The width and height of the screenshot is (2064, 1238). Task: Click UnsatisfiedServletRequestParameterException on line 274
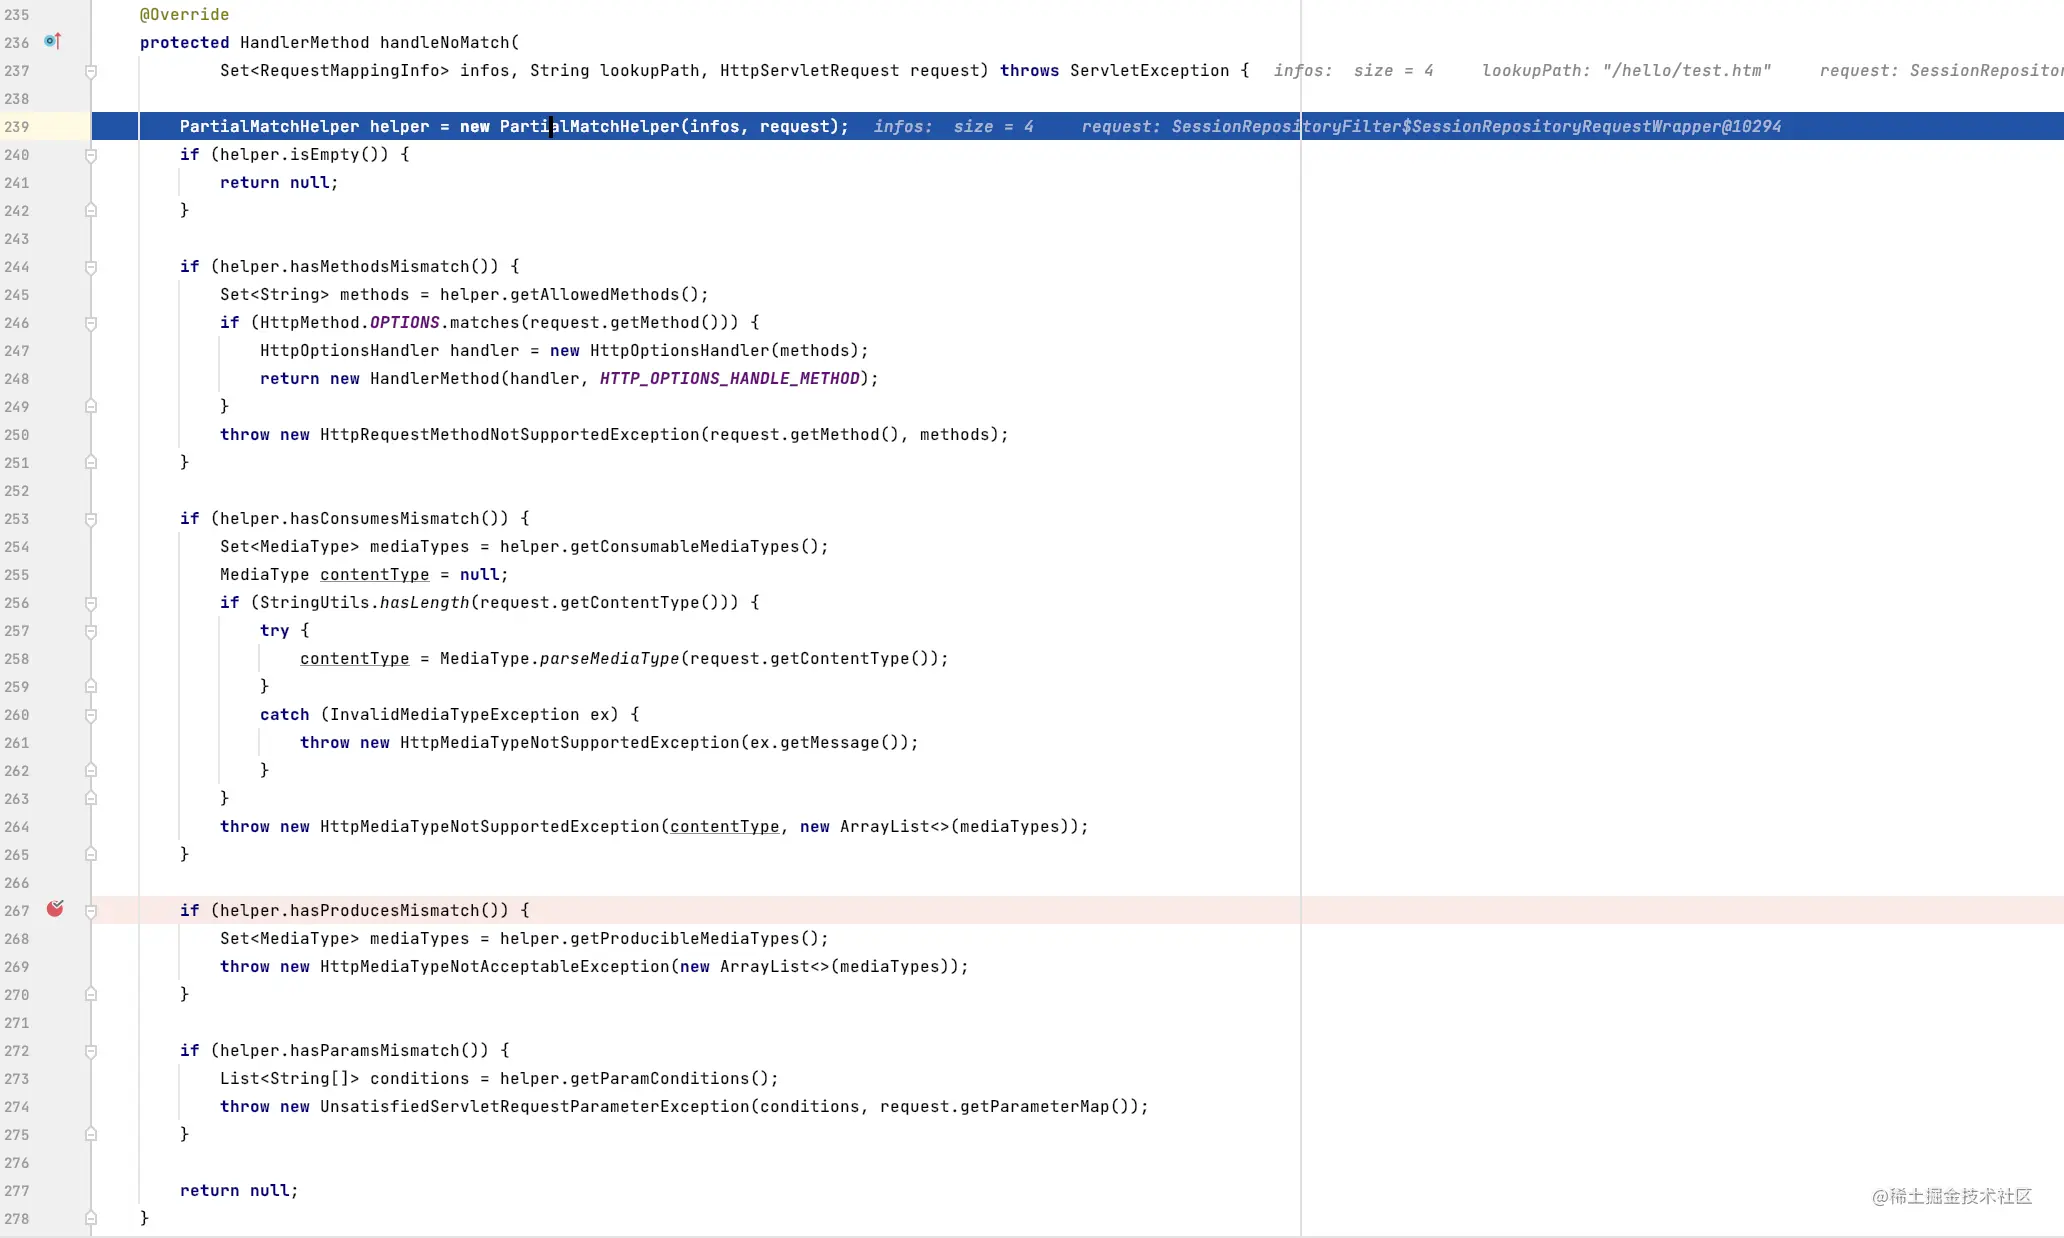coord(534,1106)
